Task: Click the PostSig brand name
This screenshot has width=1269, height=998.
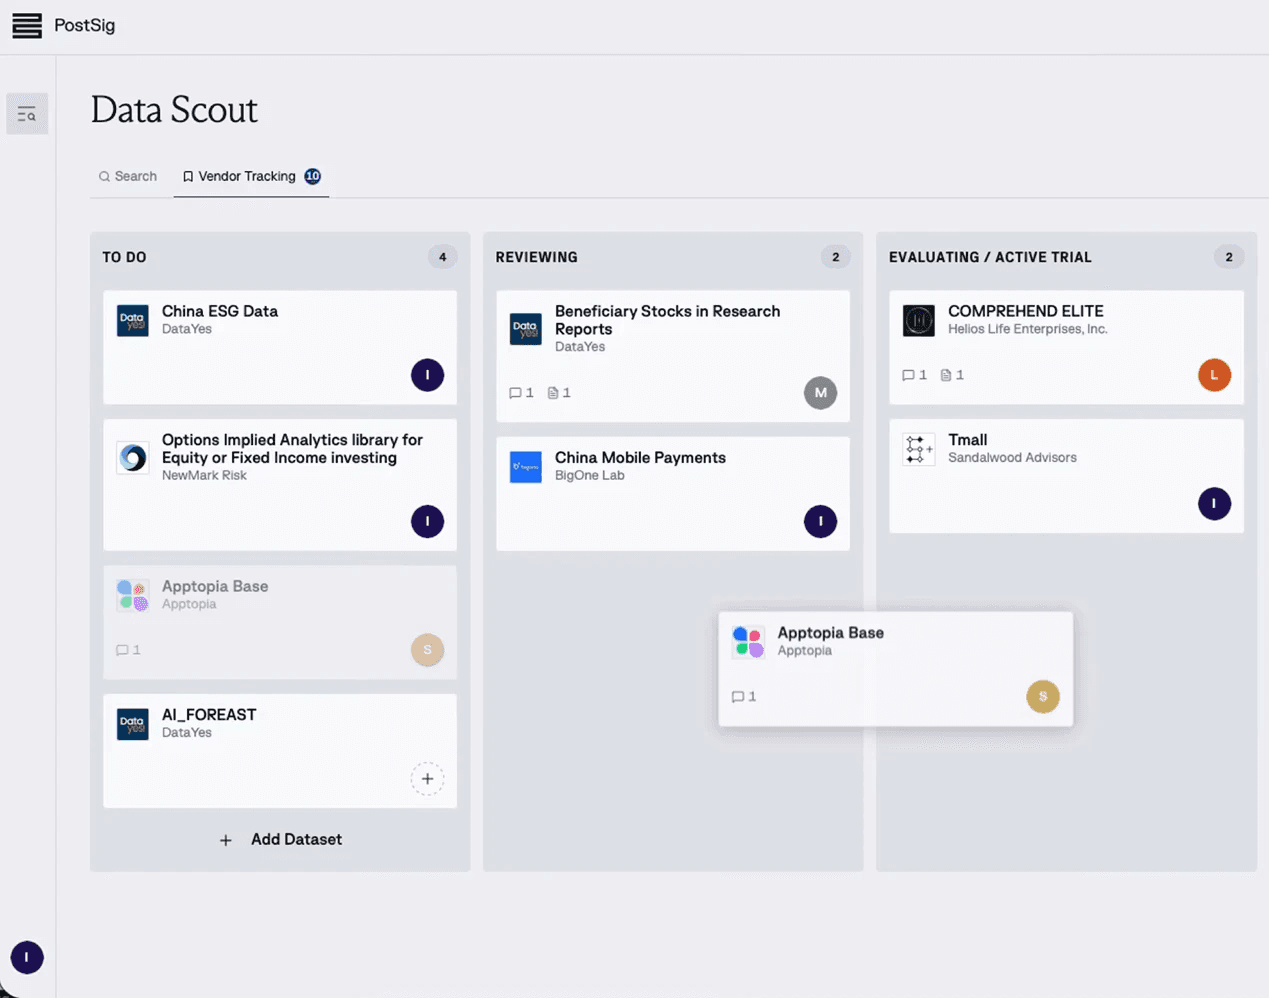Action: tap(85, 25)
